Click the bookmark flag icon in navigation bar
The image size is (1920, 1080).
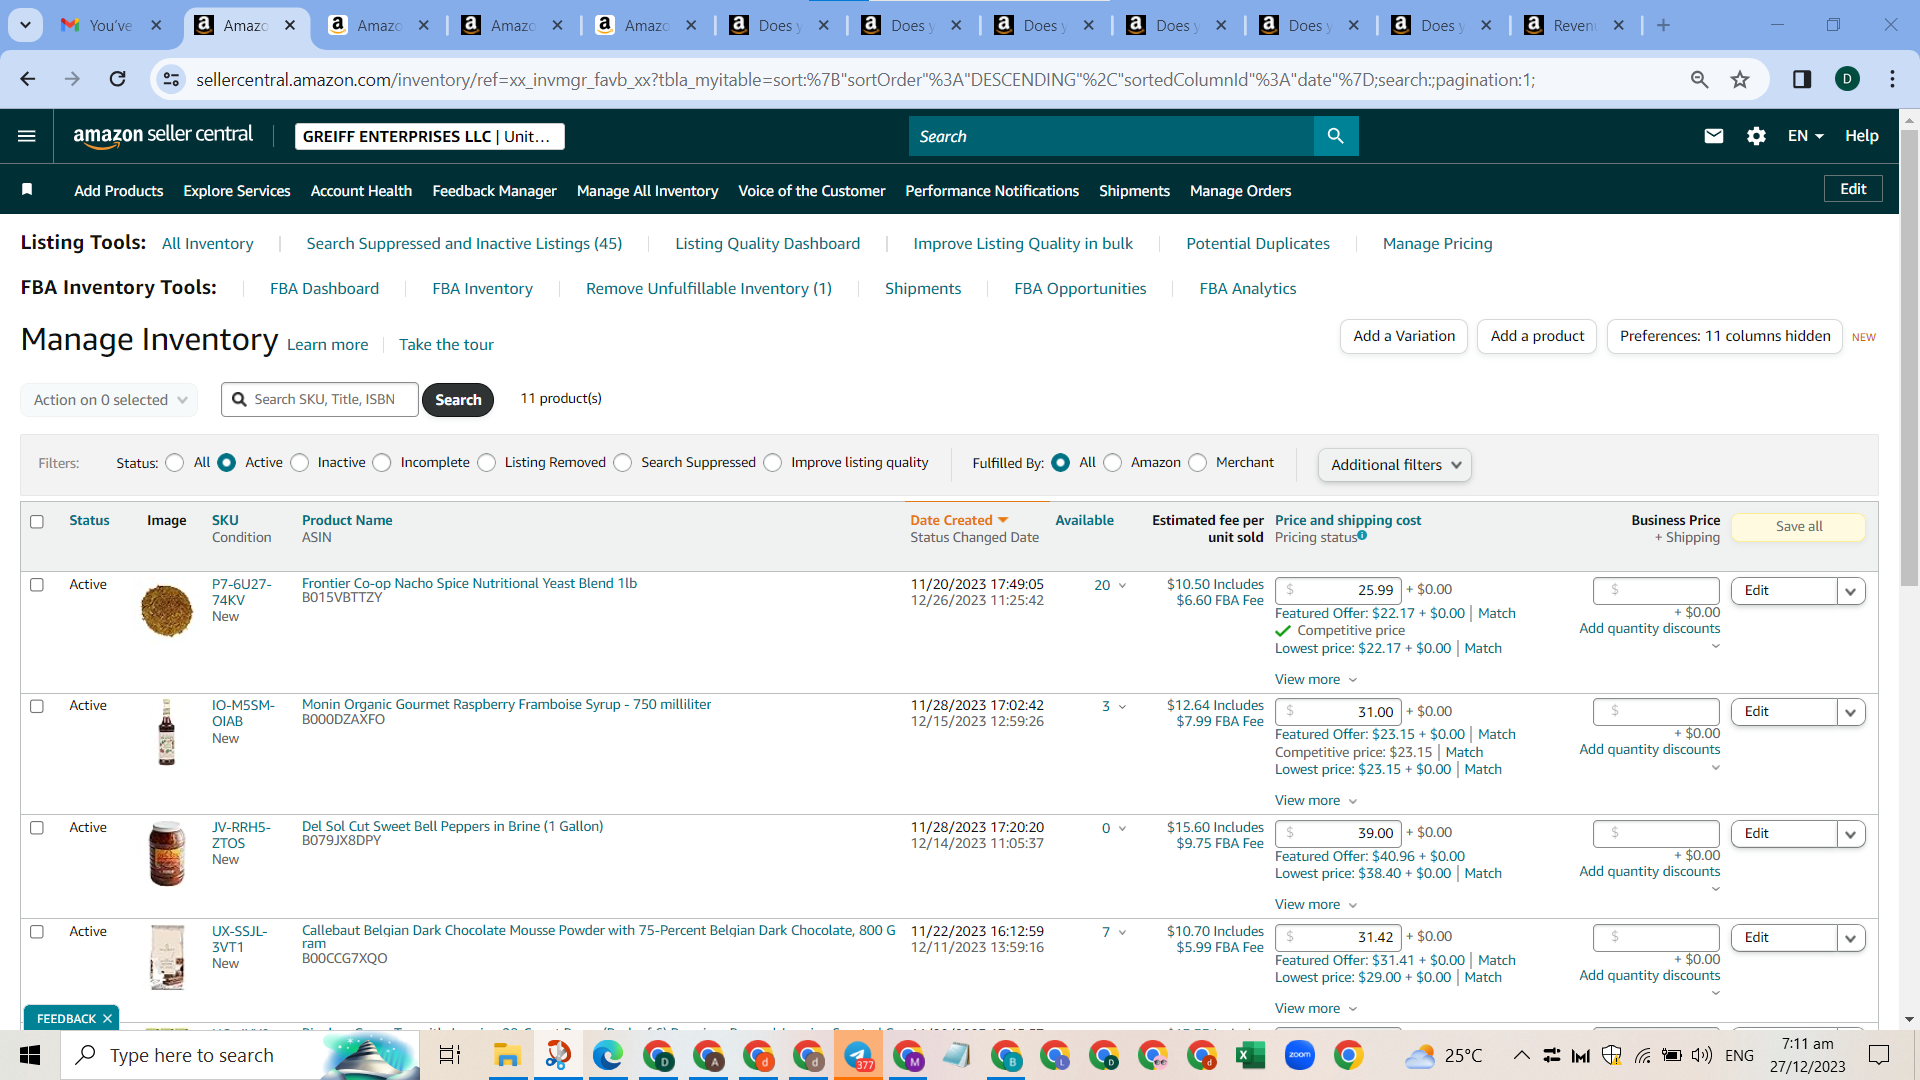point(27,190)
